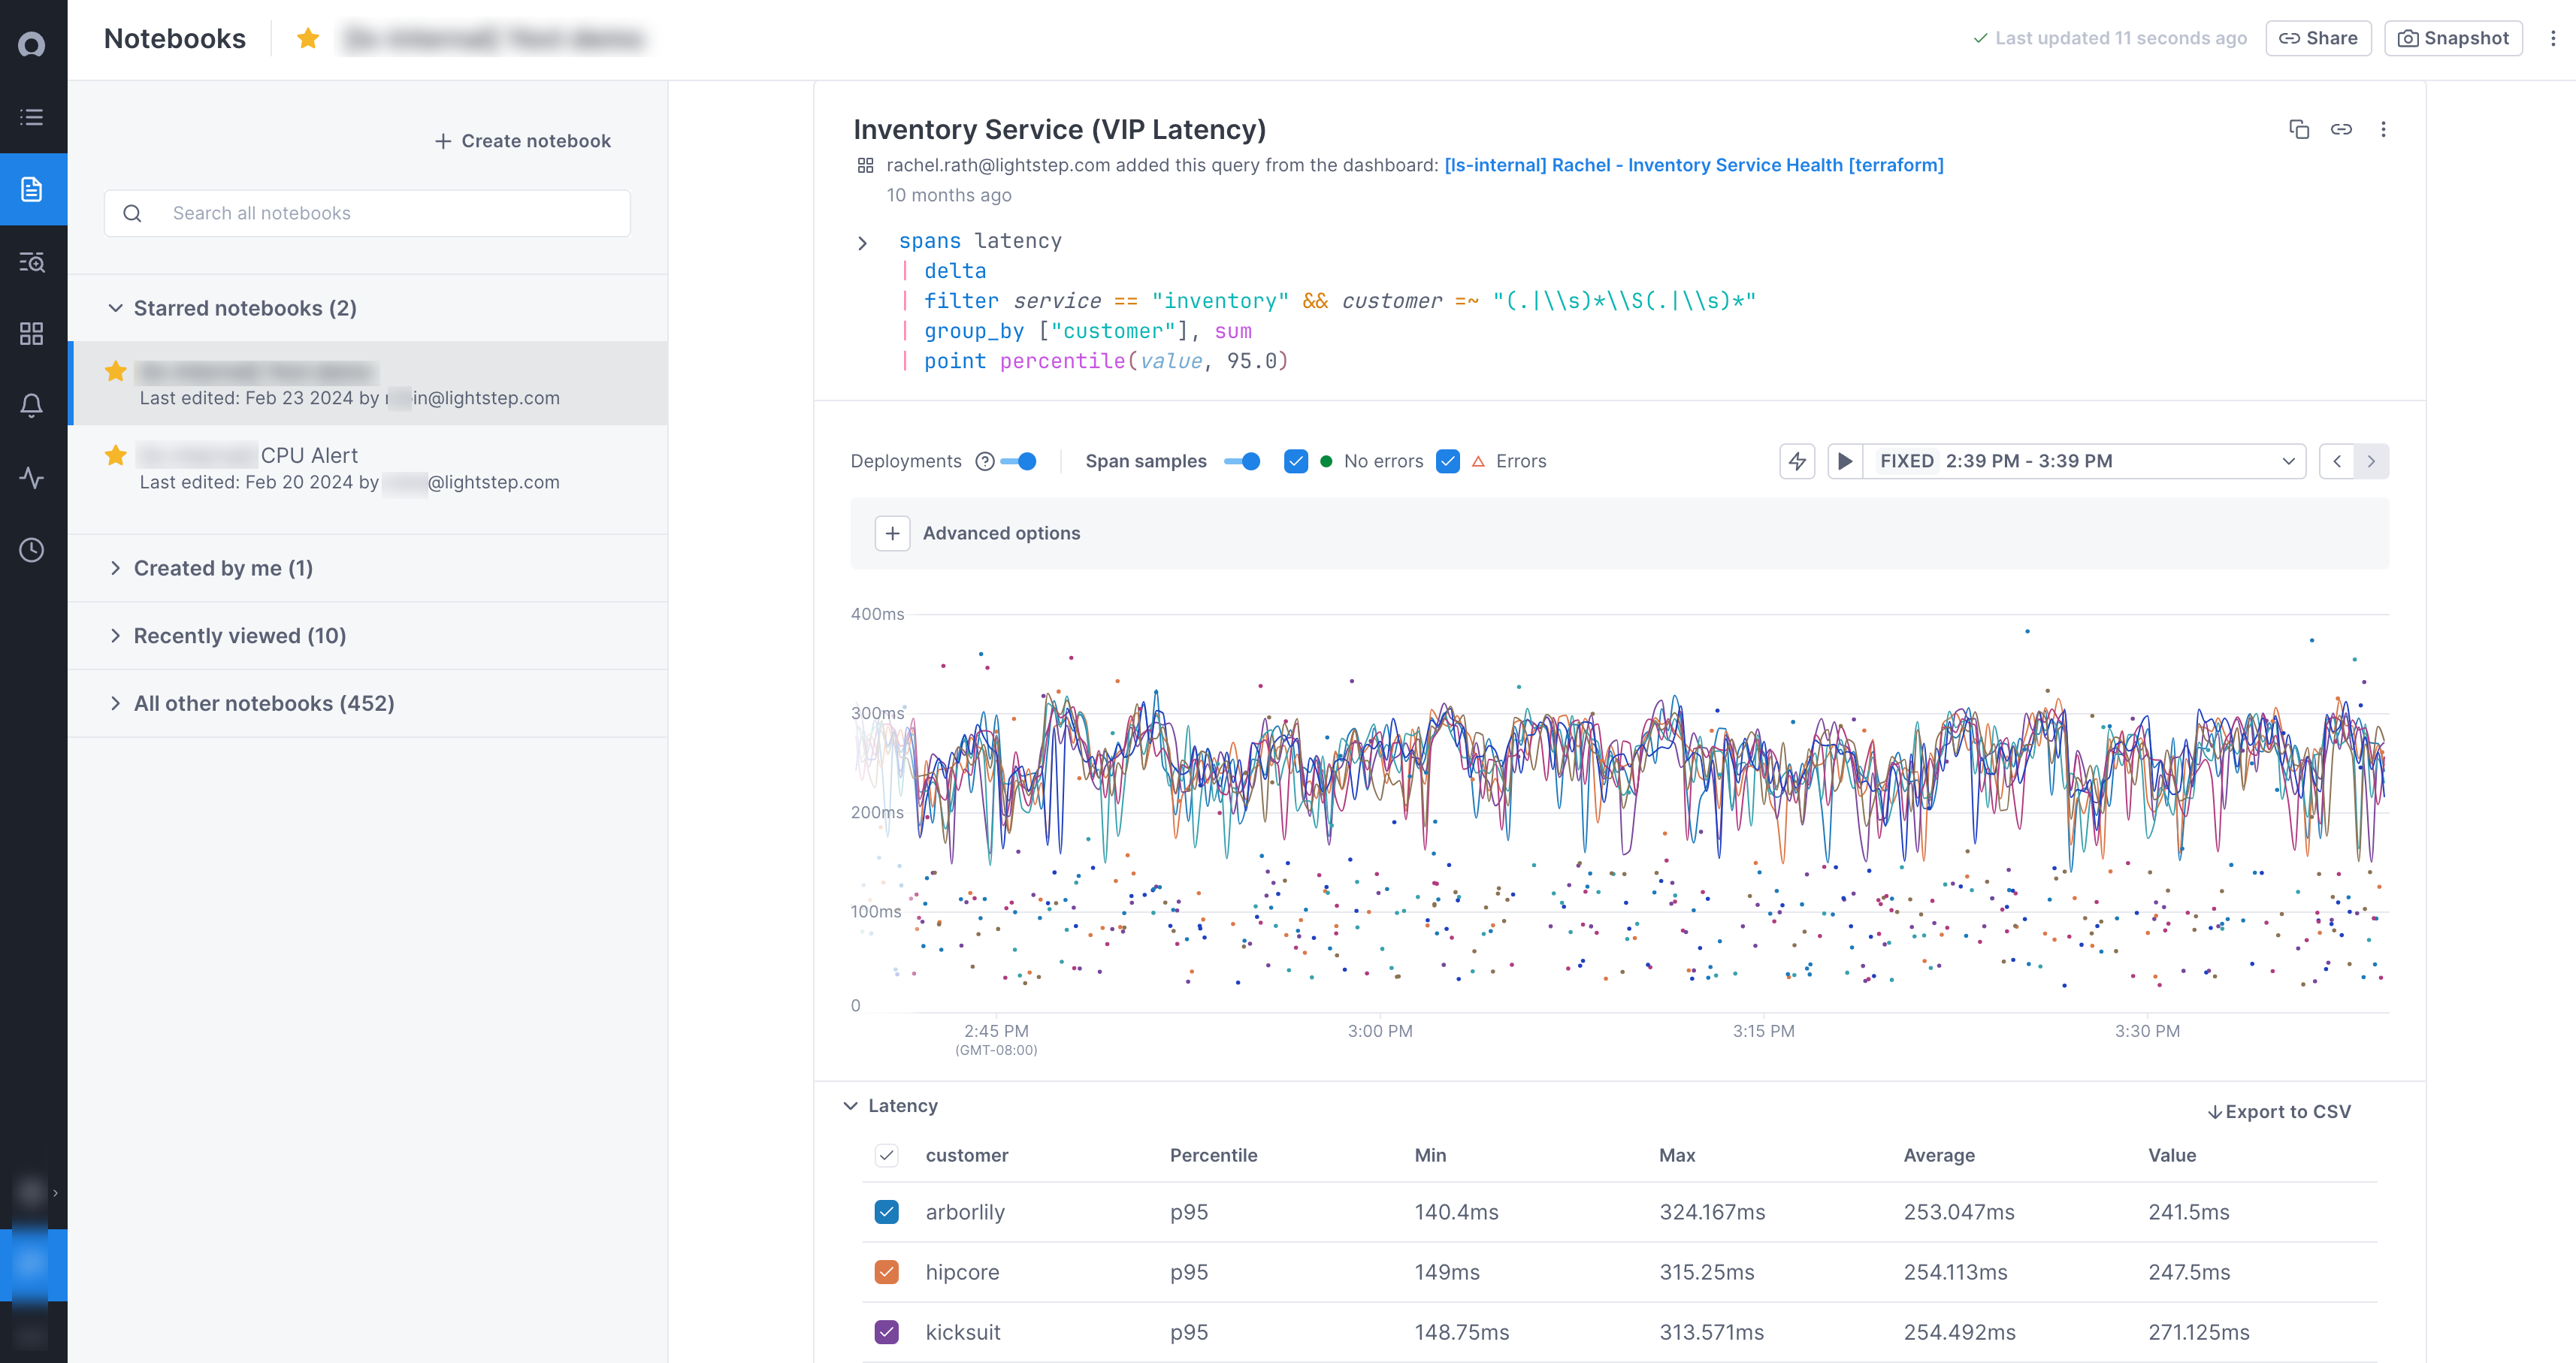Open the Inventory Service Health dashboard link
This screenshot has width=2576, height=1363.
pos(1693,165)
